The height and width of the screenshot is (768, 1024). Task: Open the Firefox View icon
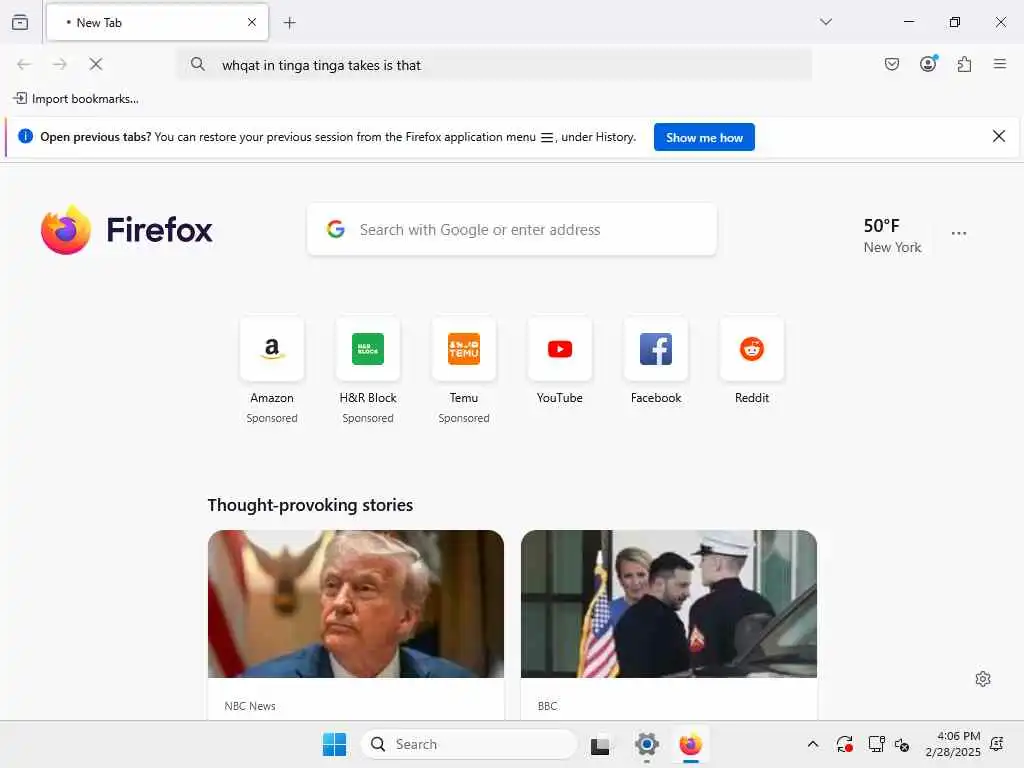pos(20,22)
